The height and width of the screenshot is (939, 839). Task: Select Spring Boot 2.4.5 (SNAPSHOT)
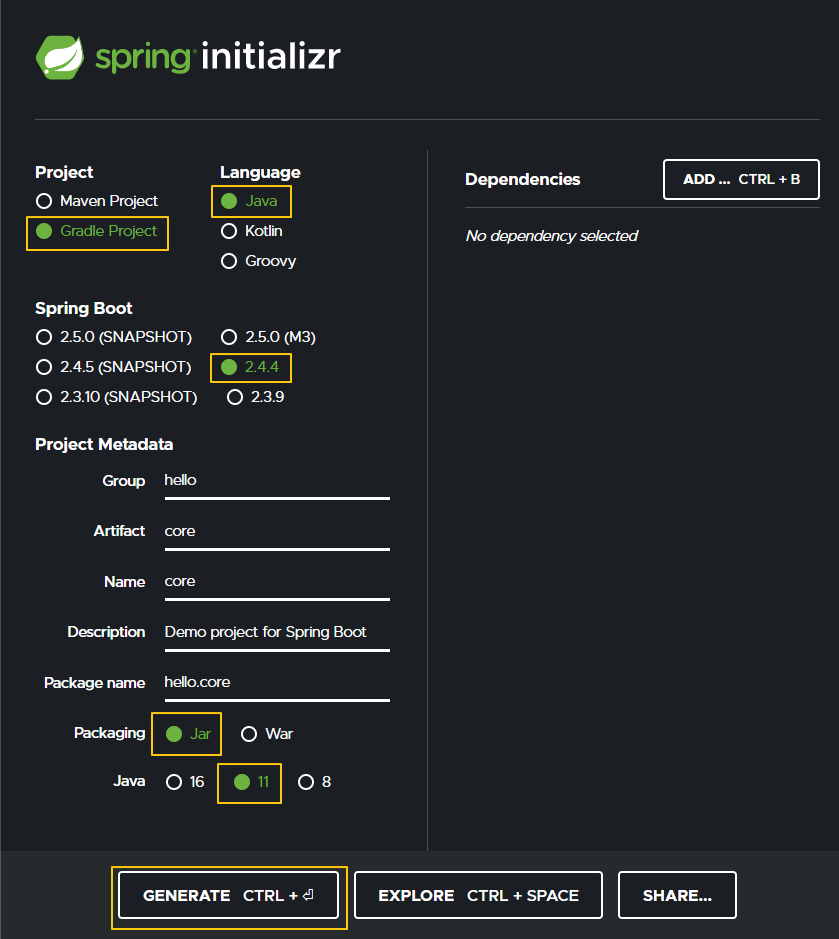pyautogui.click(x=113, y=367)
